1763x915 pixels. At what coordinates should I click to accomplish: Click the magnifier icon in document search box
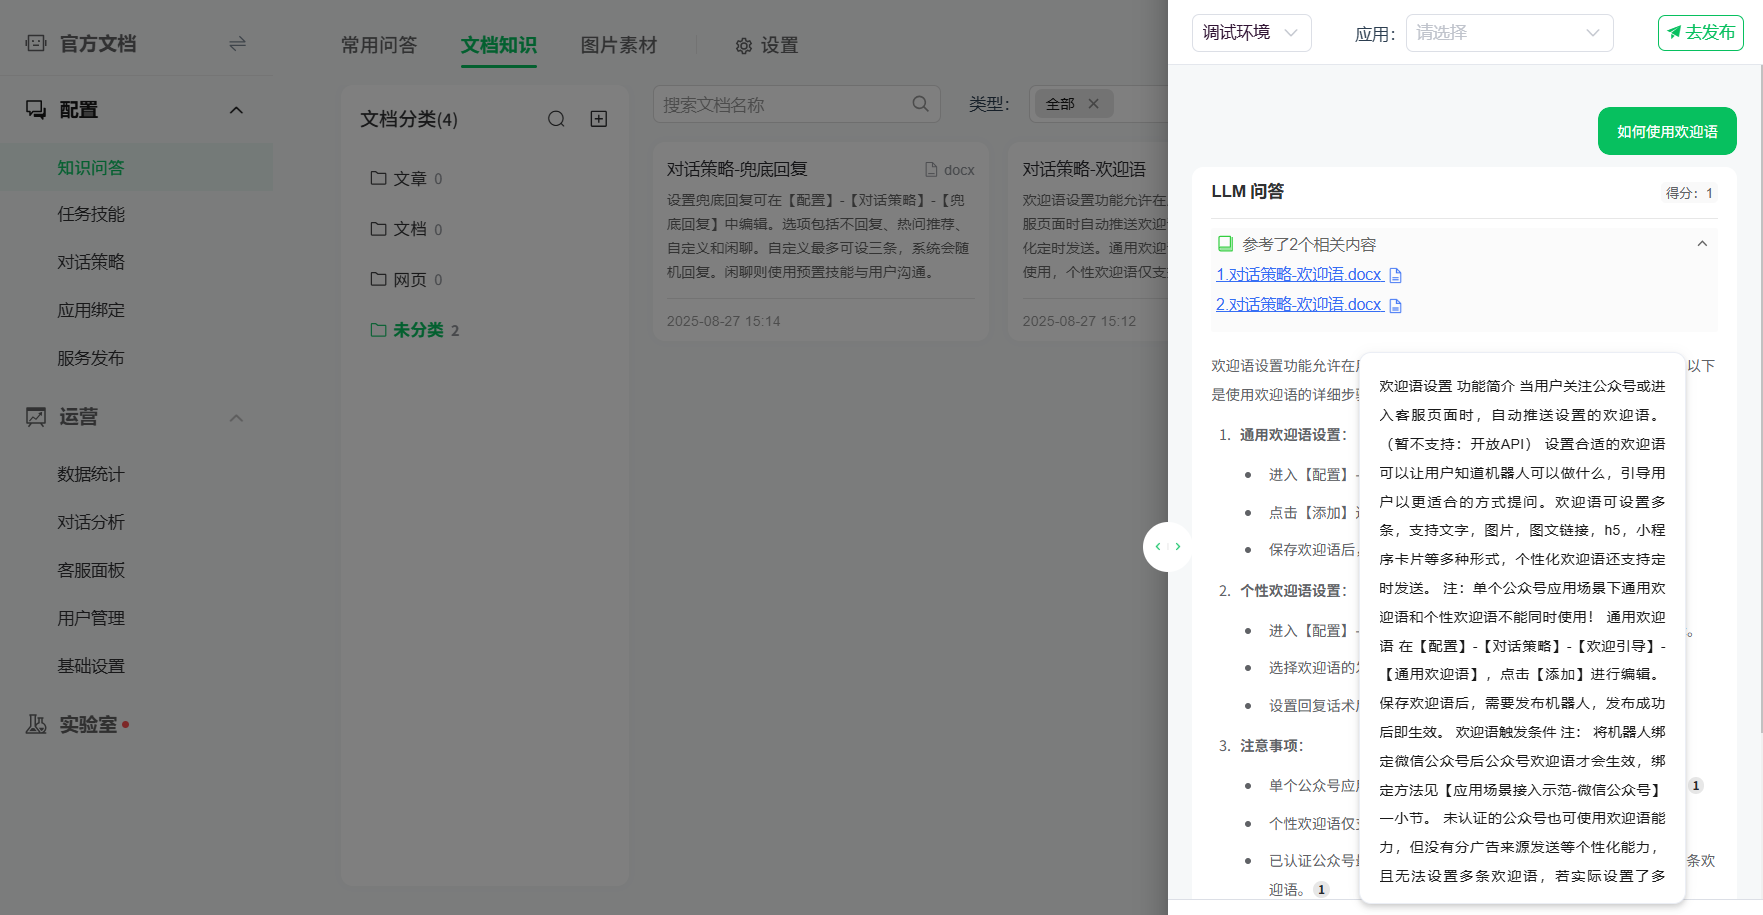tap(920, 104)
